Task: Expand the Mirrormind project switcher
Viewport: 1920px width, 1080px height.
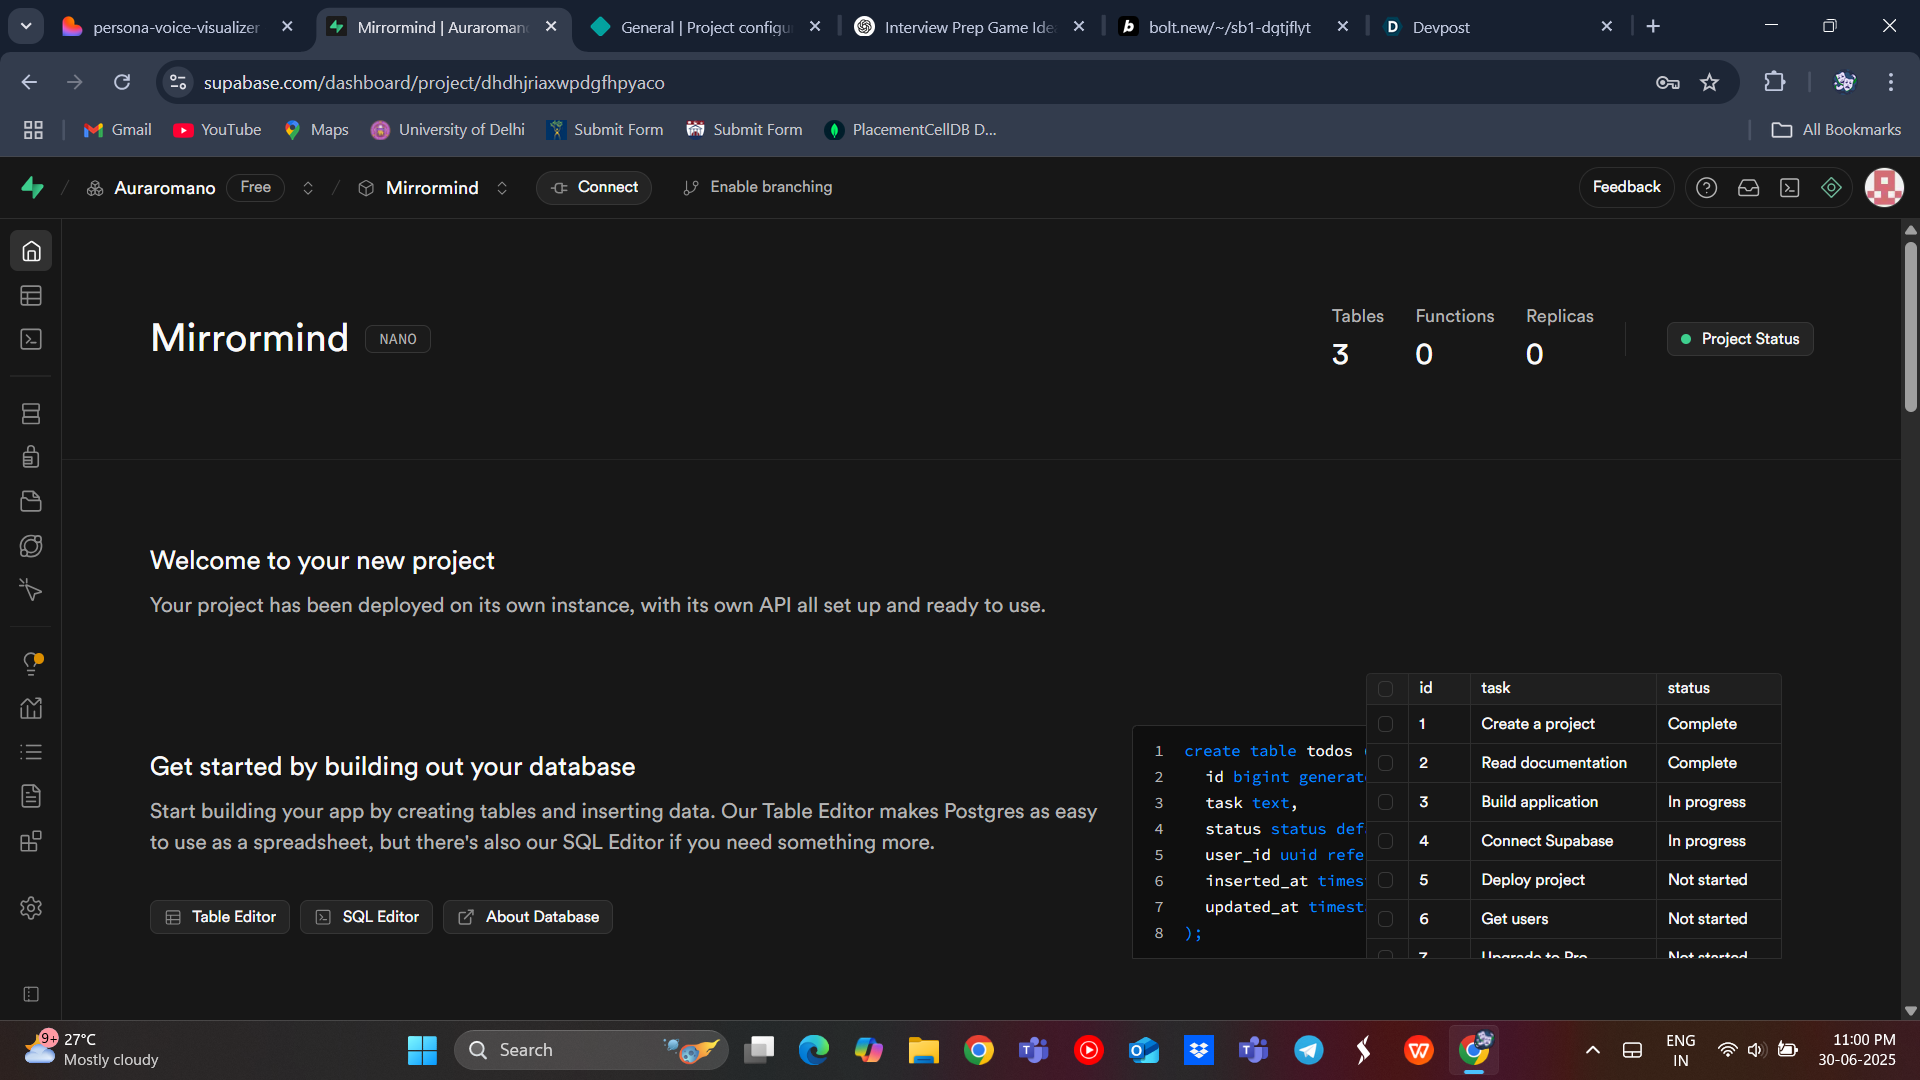Action: pyautogui.click(x=502, y=188)
